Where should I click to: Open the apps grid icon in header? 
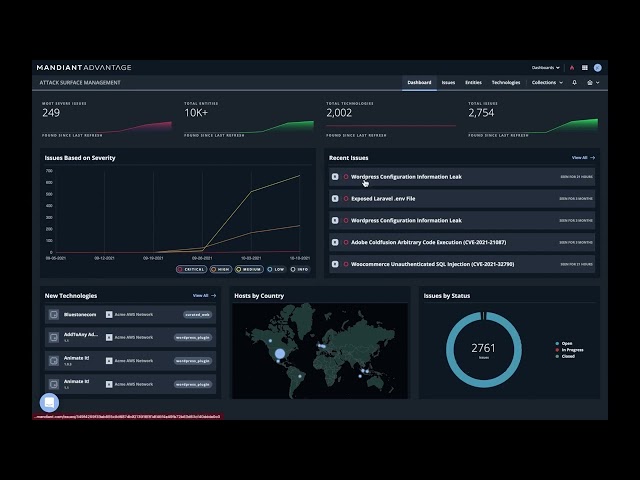click(584, 68)
